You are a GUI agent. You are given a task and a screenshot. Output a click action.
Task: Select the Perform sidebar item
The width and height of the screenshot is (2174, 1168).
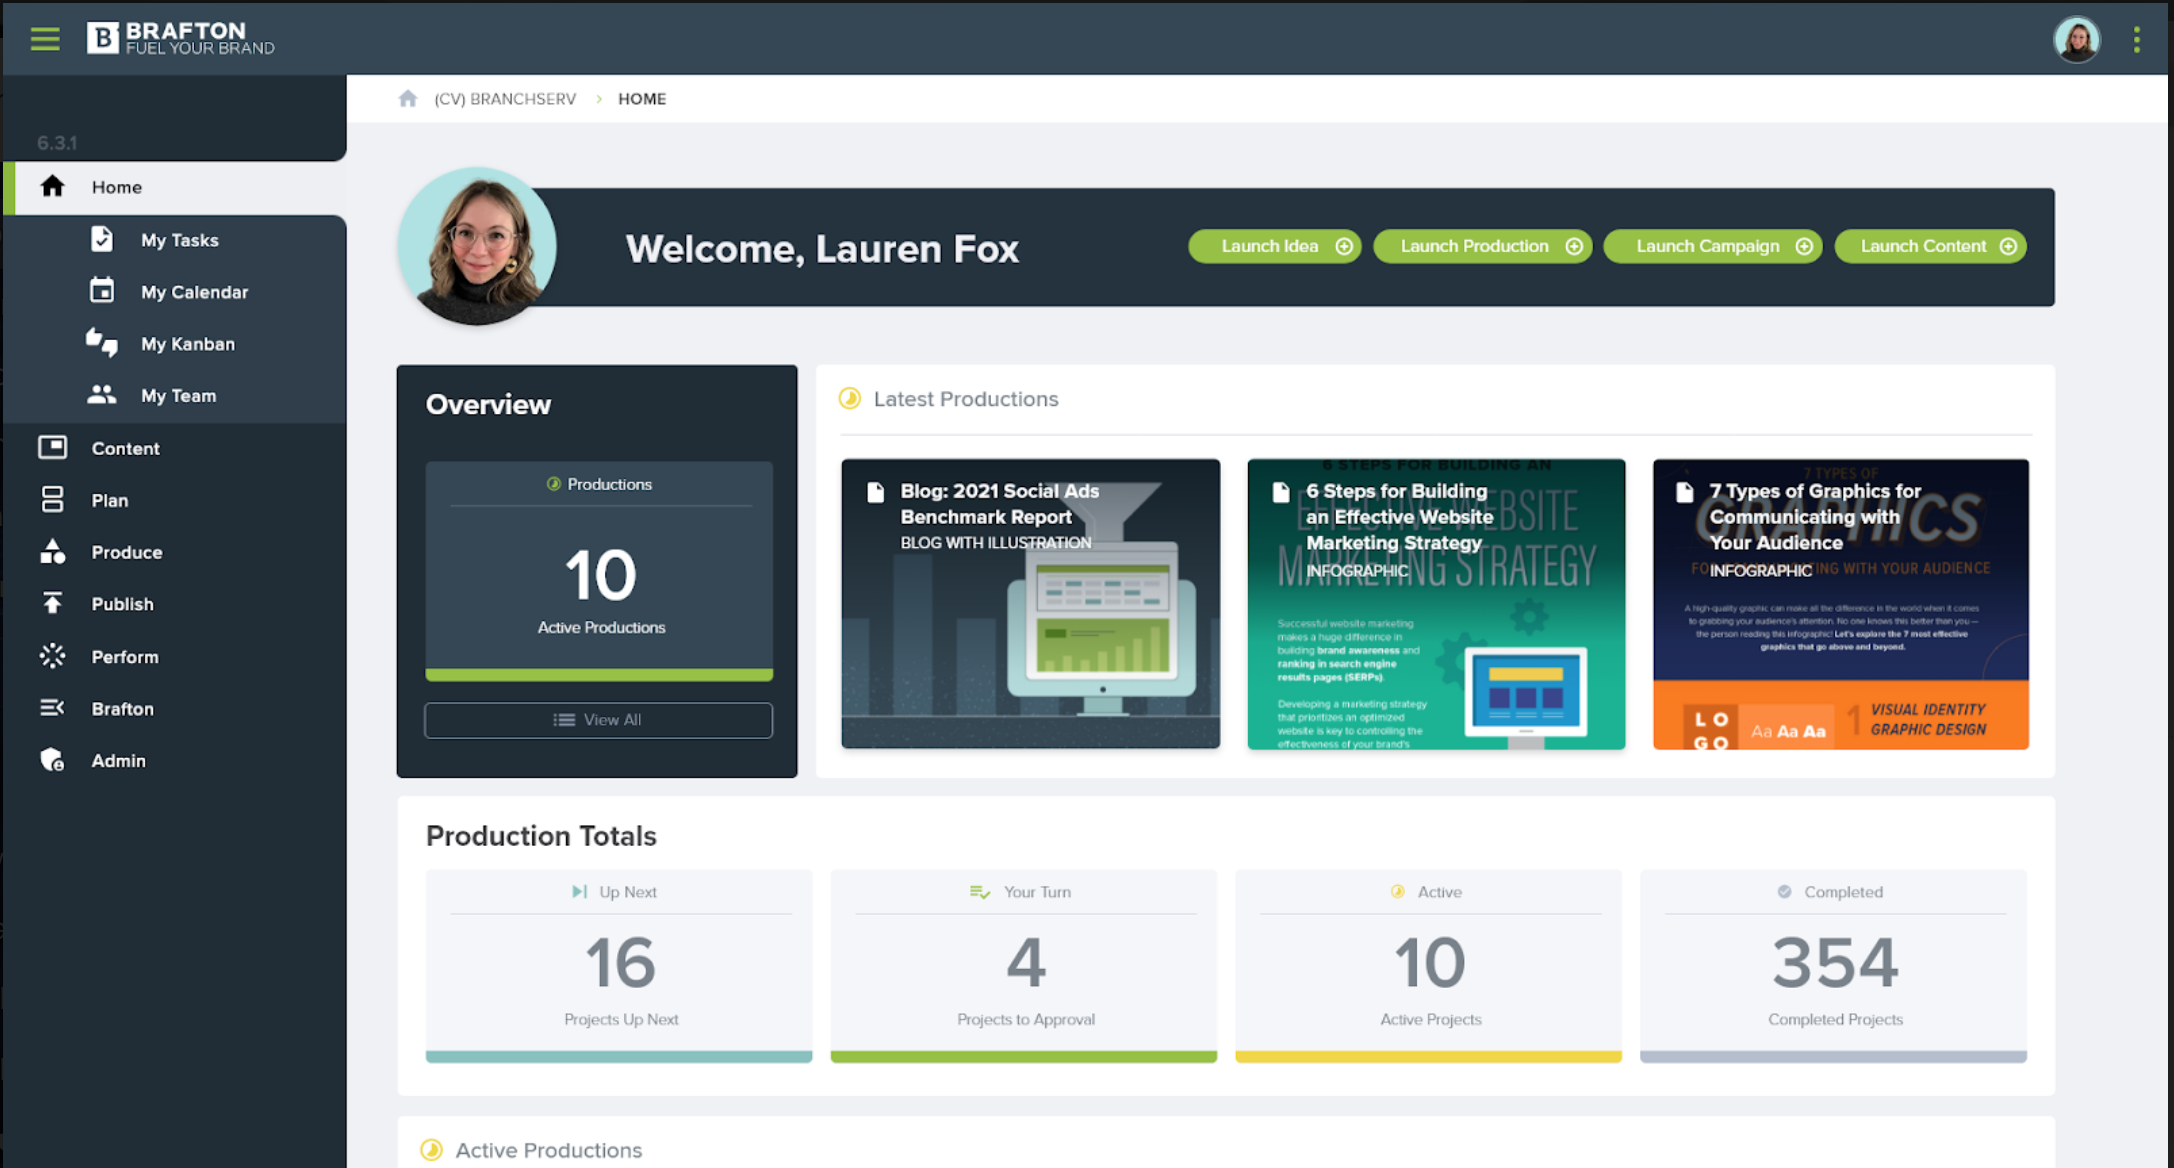click(x=124, y=657)
